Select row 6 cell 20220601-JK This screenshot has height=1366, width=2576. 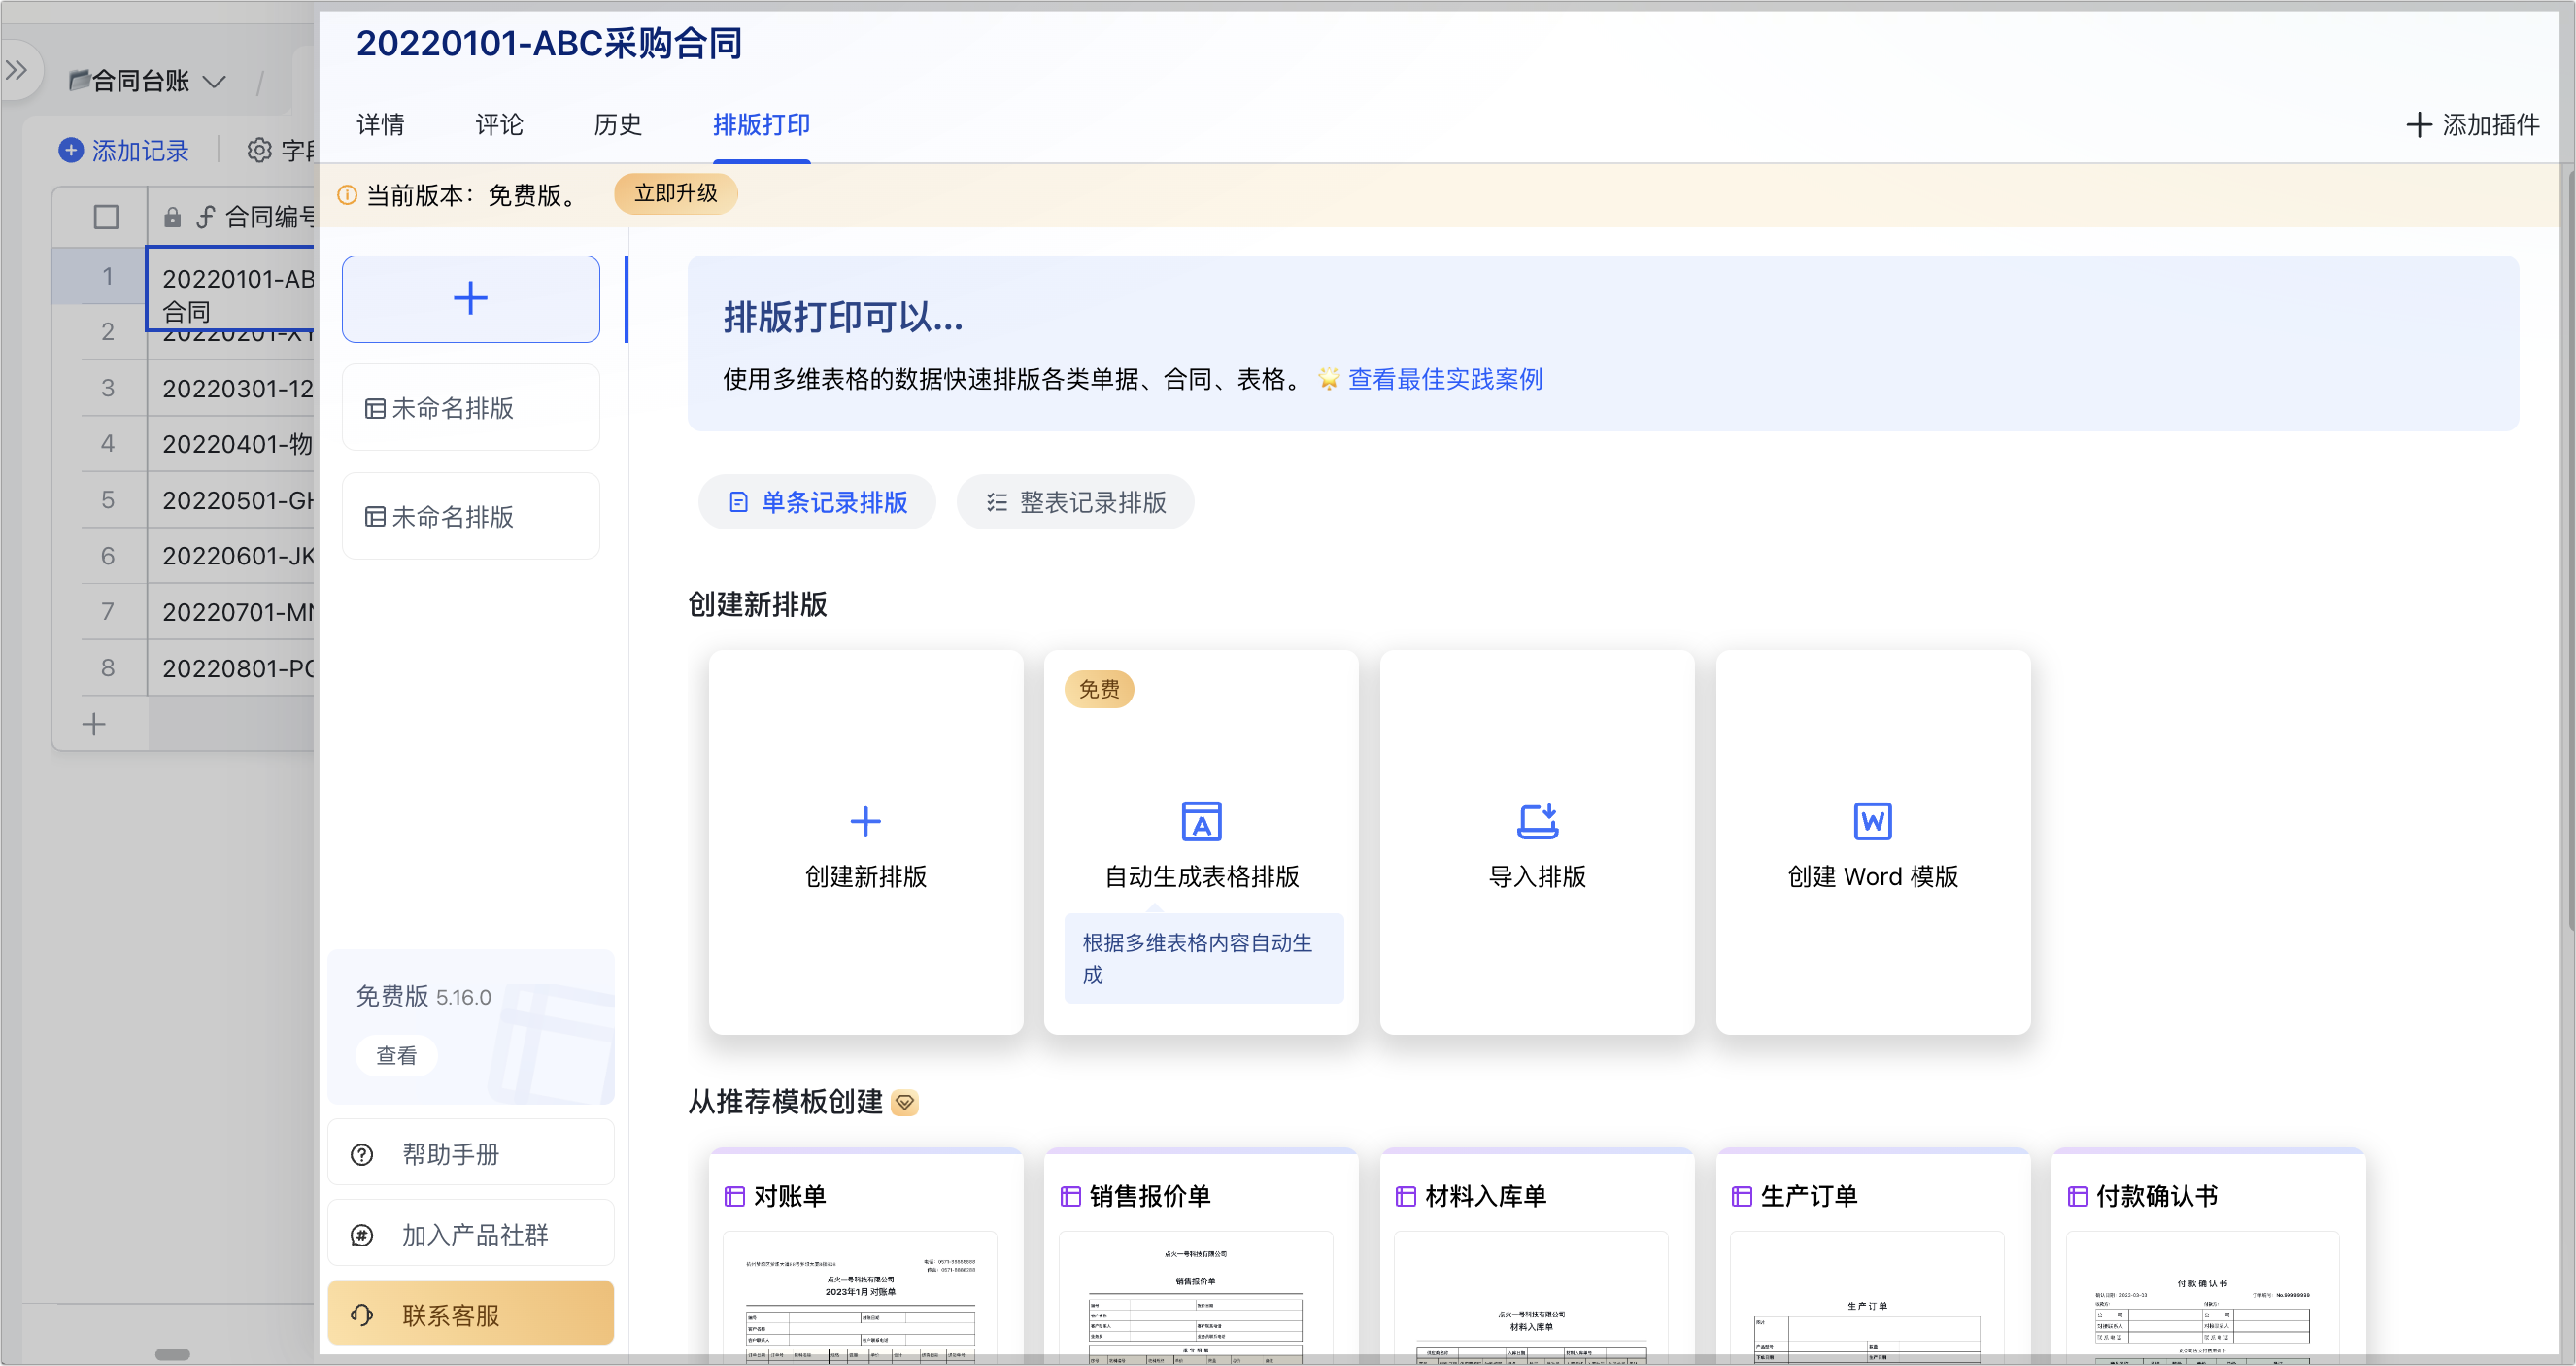231,556
